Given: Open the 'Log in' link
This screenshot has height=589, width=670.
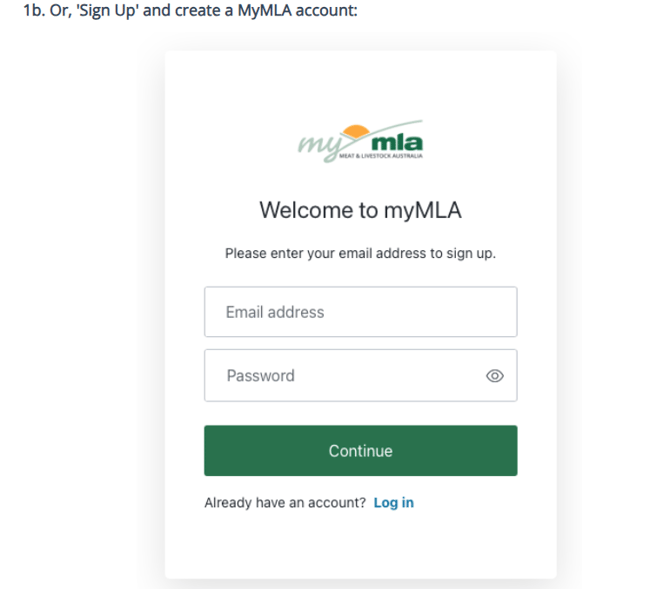Looking at the screenshot, I should click(393, 503).
